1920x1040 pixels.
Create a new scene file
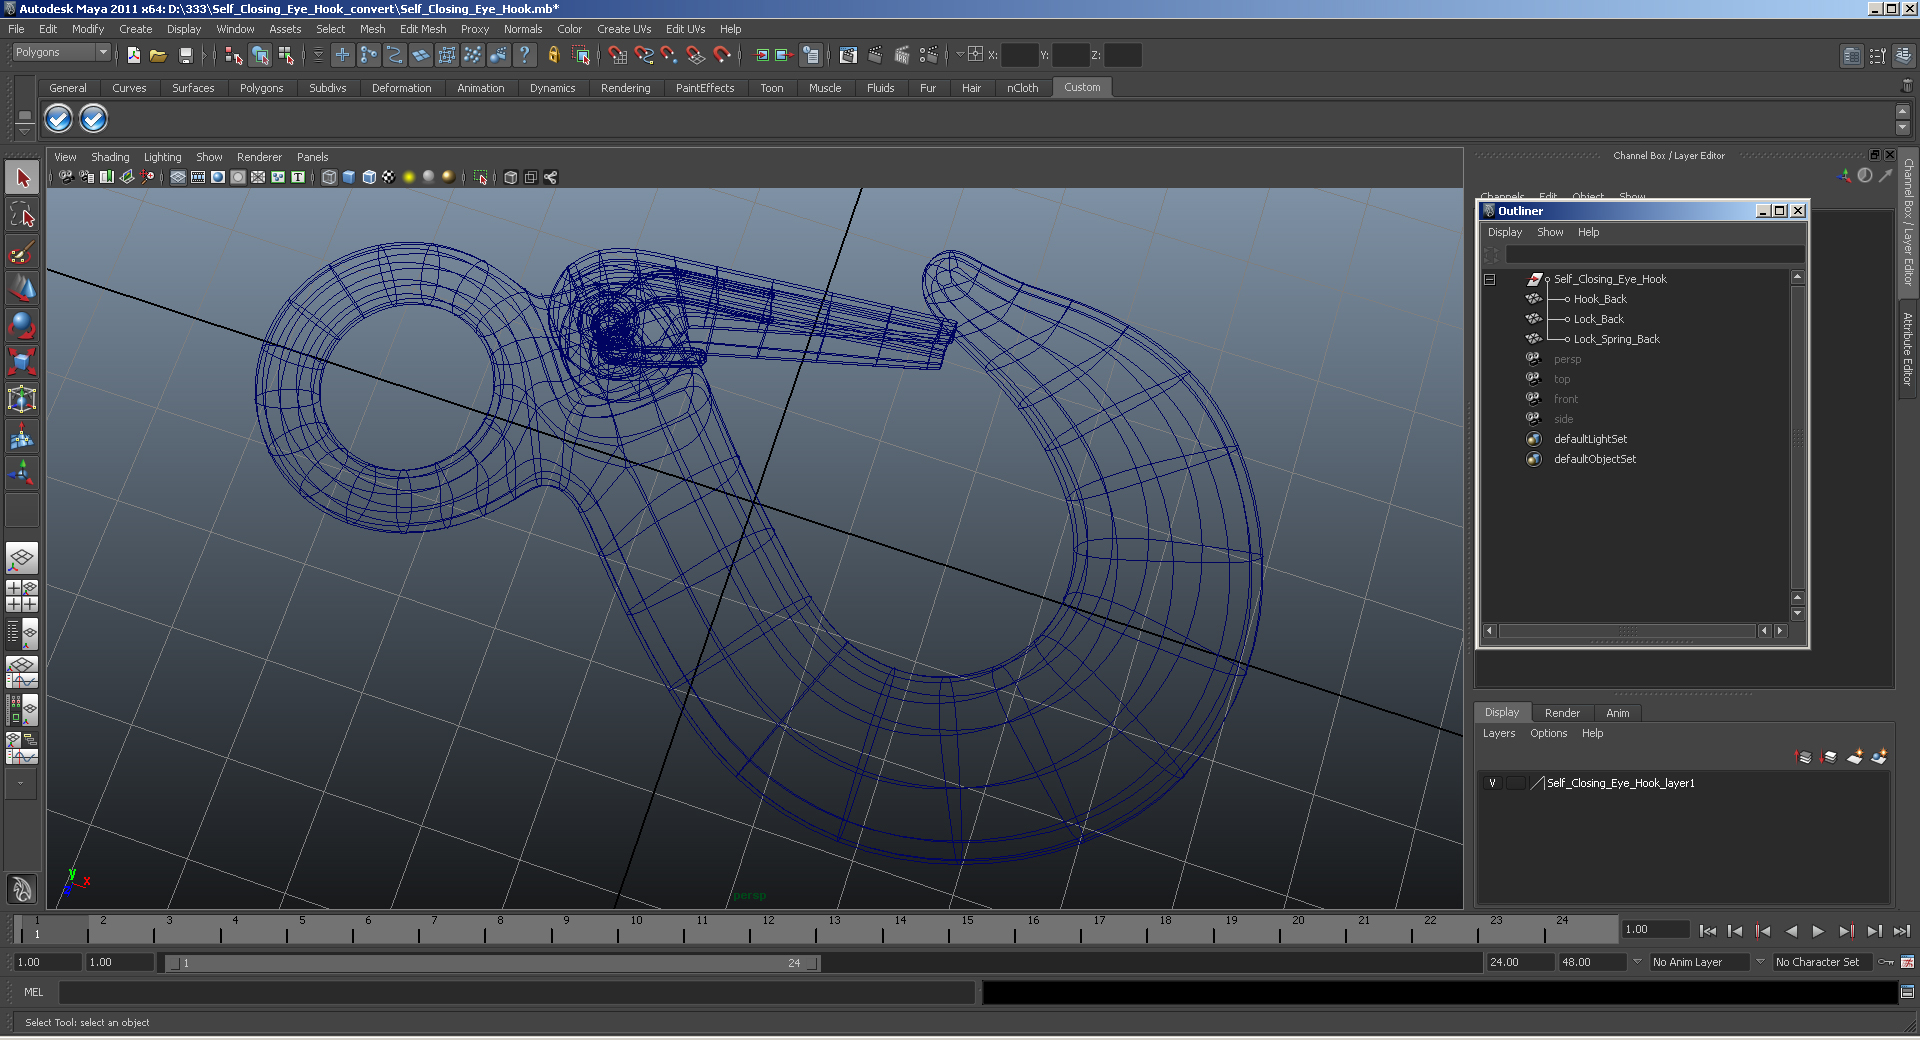click(x=133, y=55)
